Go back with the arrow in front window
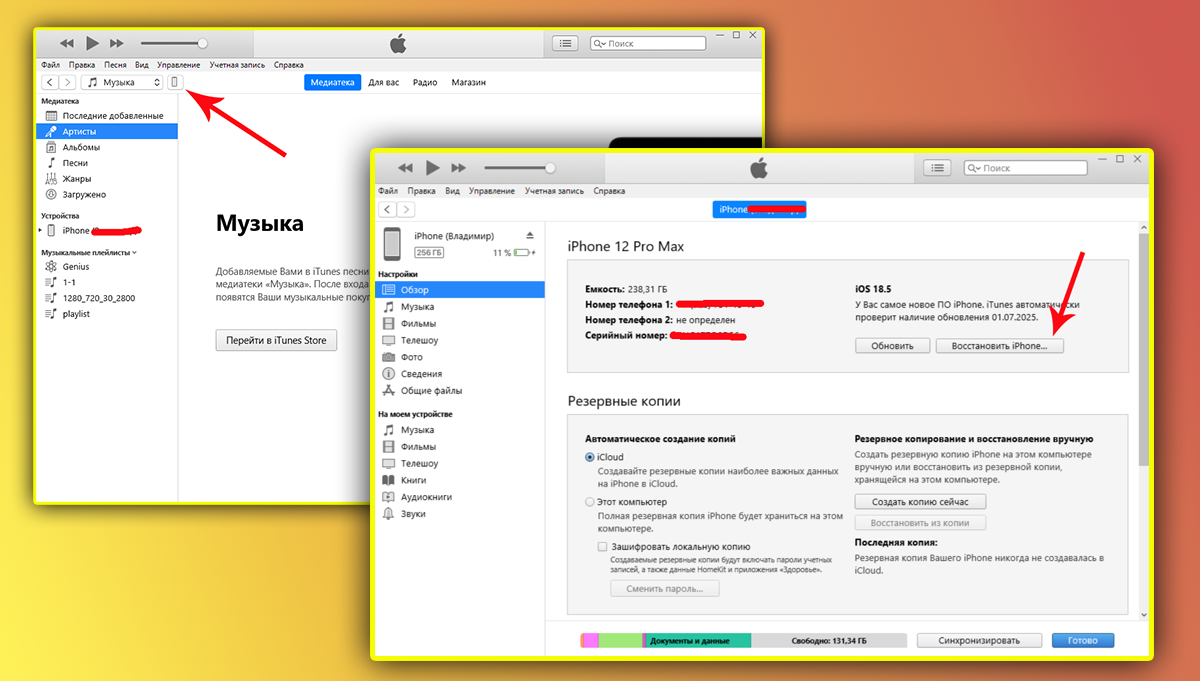 click(387, 209)
